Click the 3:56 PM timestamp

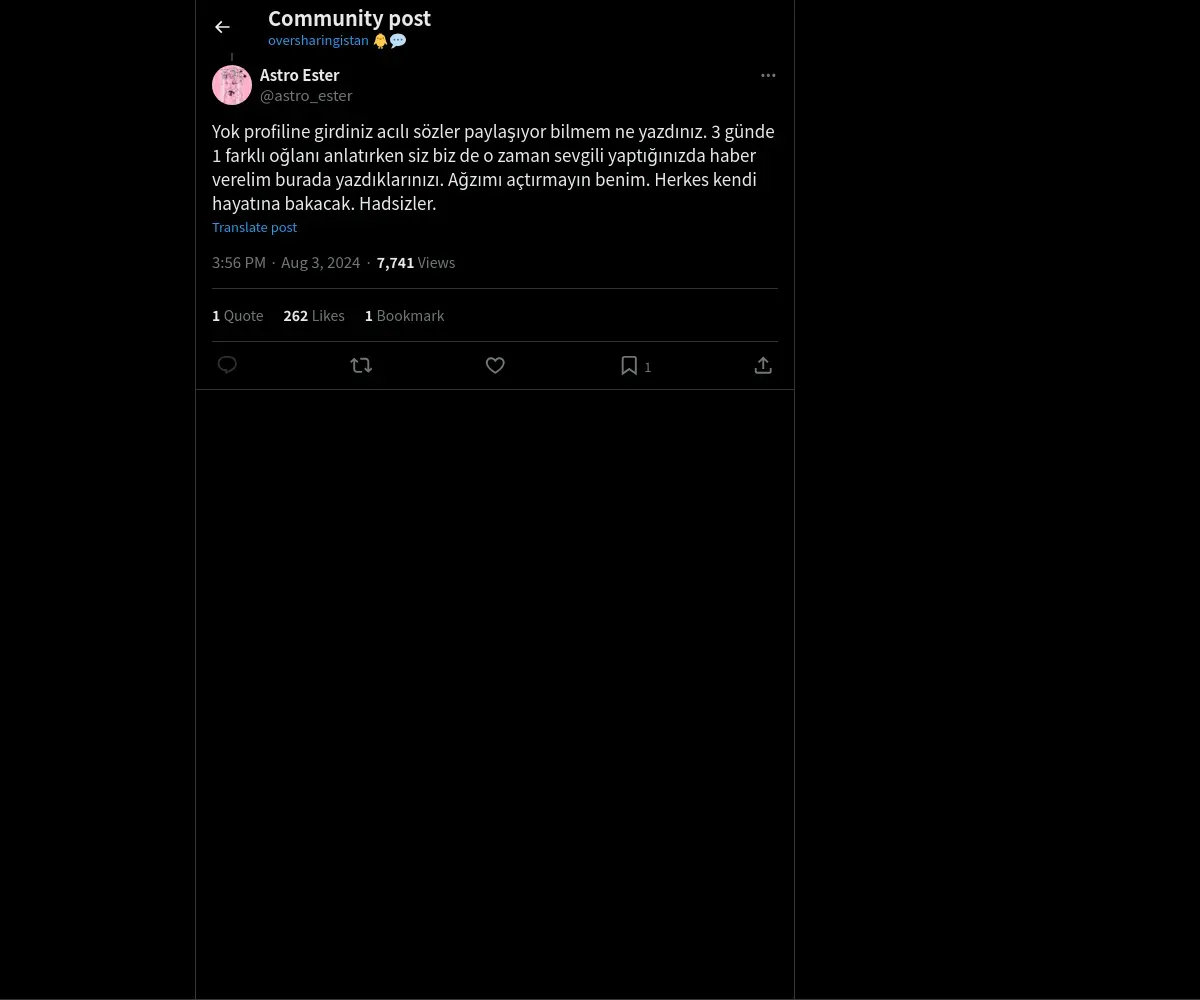(239, 263)
